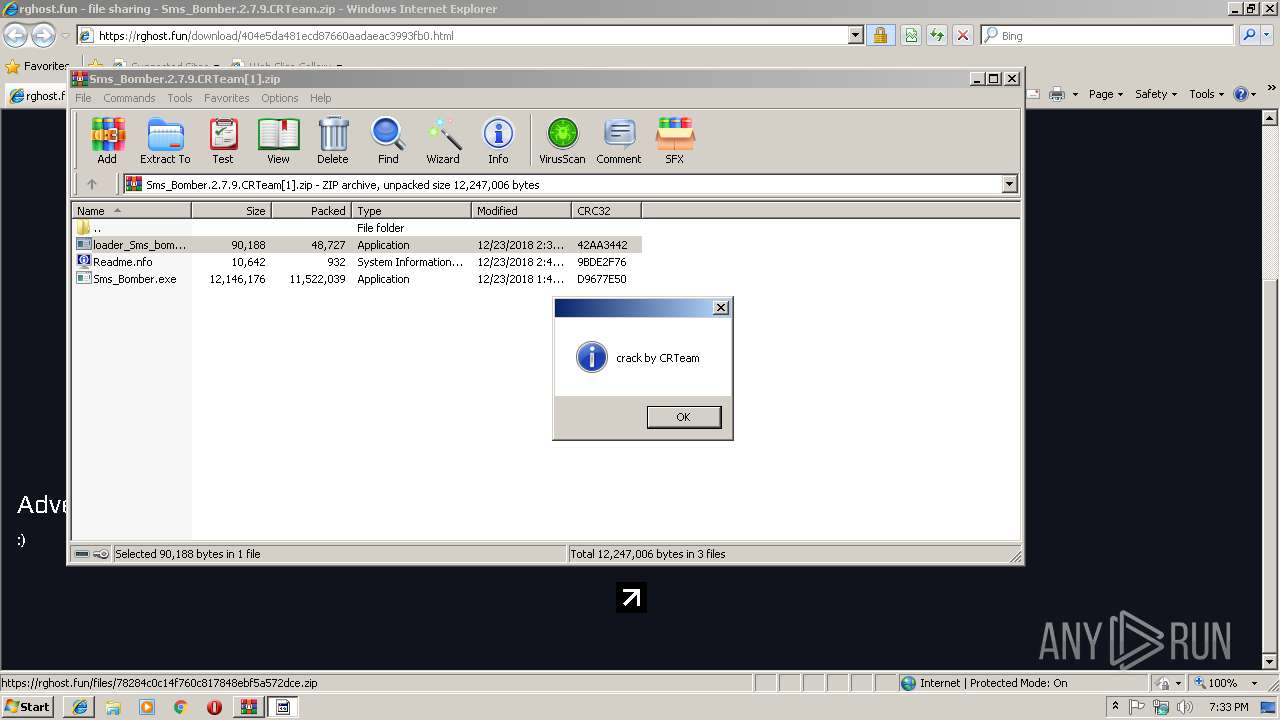
Task: Open the Find magnifier tool
Action: pos(388,140)
